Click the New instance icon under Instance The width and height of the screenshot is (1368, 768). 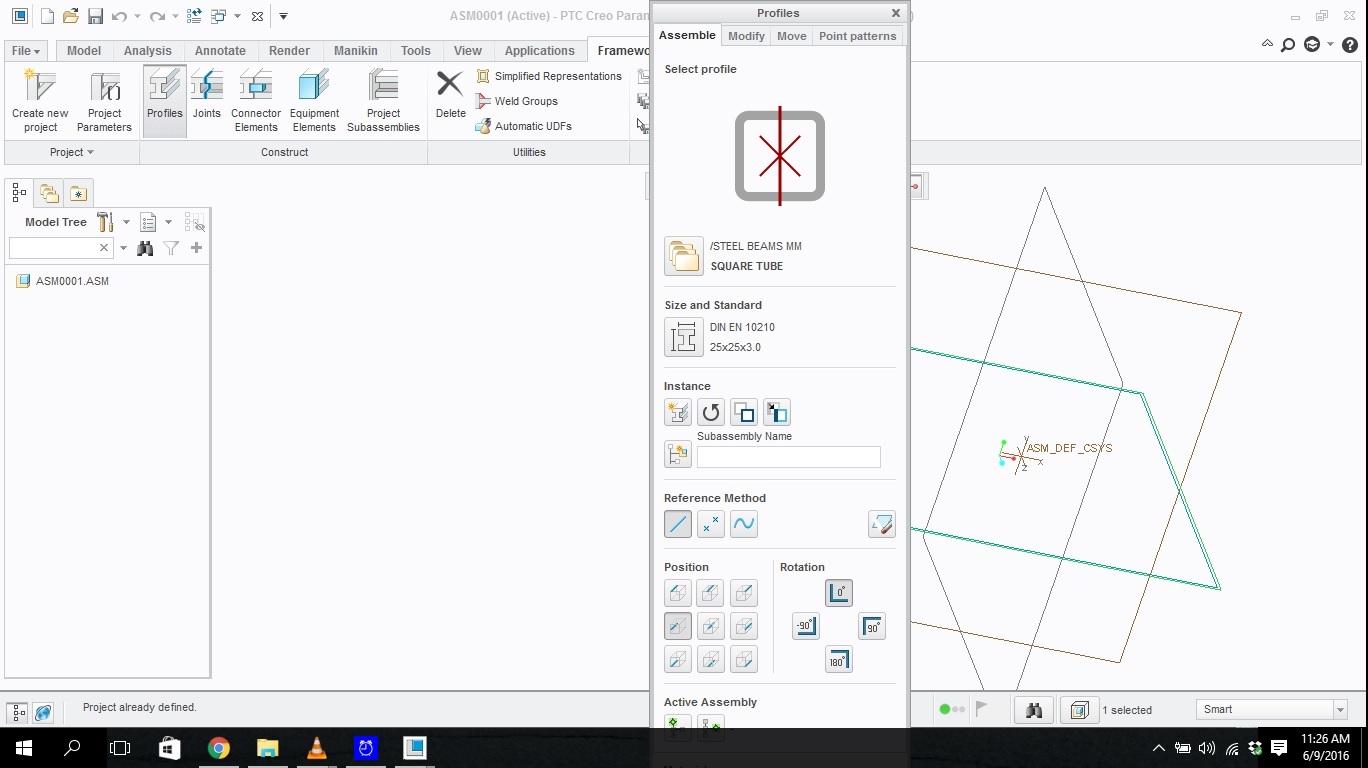[x=677, y=412]
